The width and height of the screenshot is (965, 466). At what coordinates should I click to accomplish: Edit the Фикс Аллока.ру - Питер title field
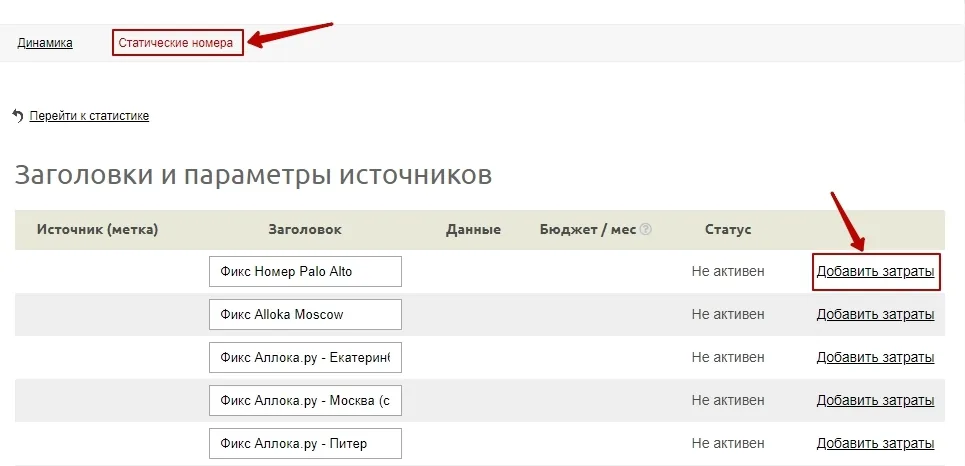[x=305, y=444]
